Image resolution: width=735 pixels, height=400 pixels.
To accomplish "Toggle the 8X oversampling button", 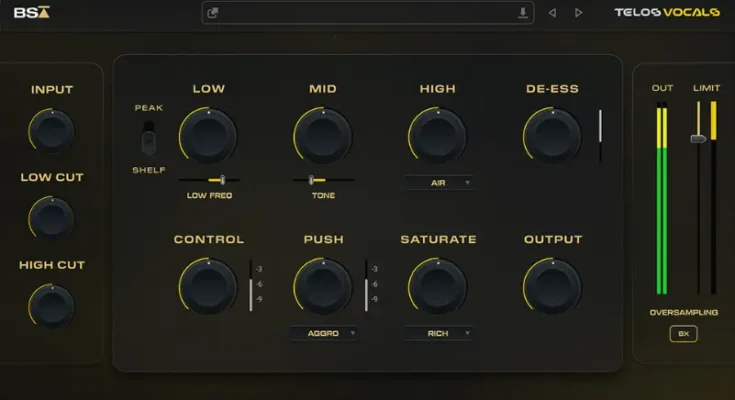I will tap(684, 334).
